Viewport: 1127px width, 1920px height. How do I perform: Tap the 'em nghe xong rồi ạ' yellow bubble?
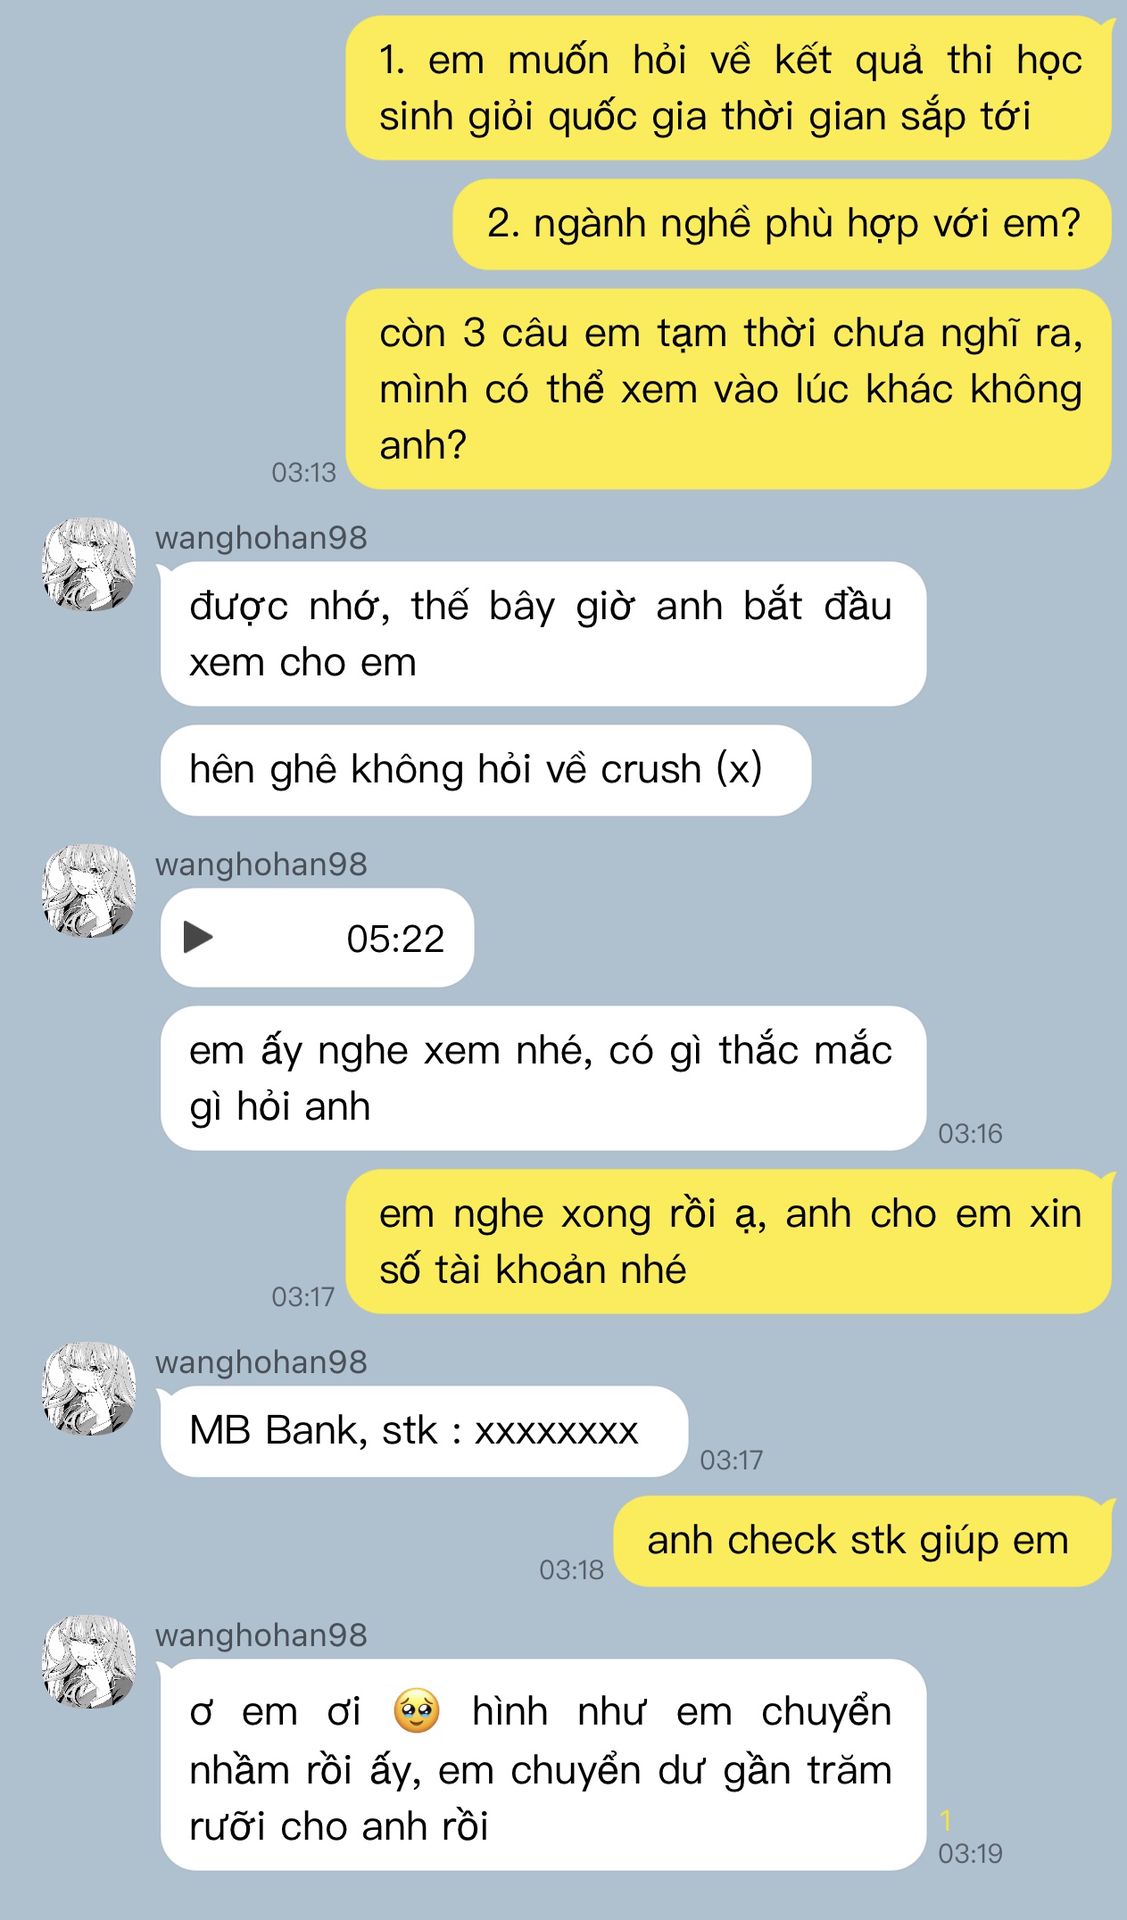point(729,1242)
